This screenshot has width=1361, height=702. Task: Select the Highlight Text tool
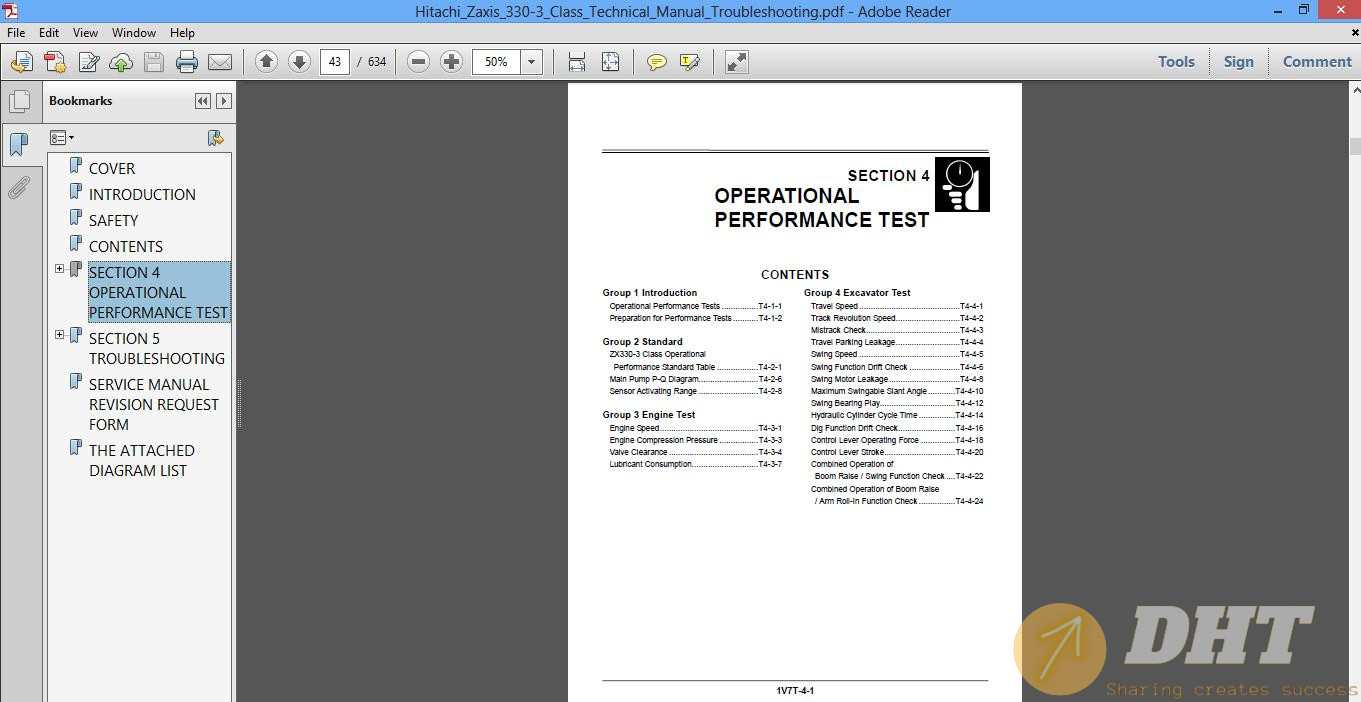[x=689, y=62]
